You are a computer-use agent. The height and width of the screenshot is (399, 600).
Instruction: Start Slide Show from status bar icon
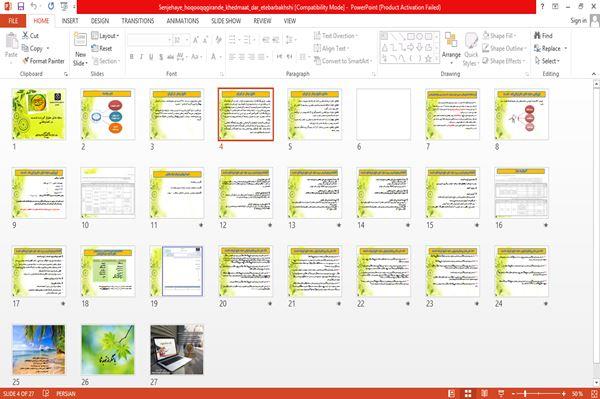coord(501,394)
